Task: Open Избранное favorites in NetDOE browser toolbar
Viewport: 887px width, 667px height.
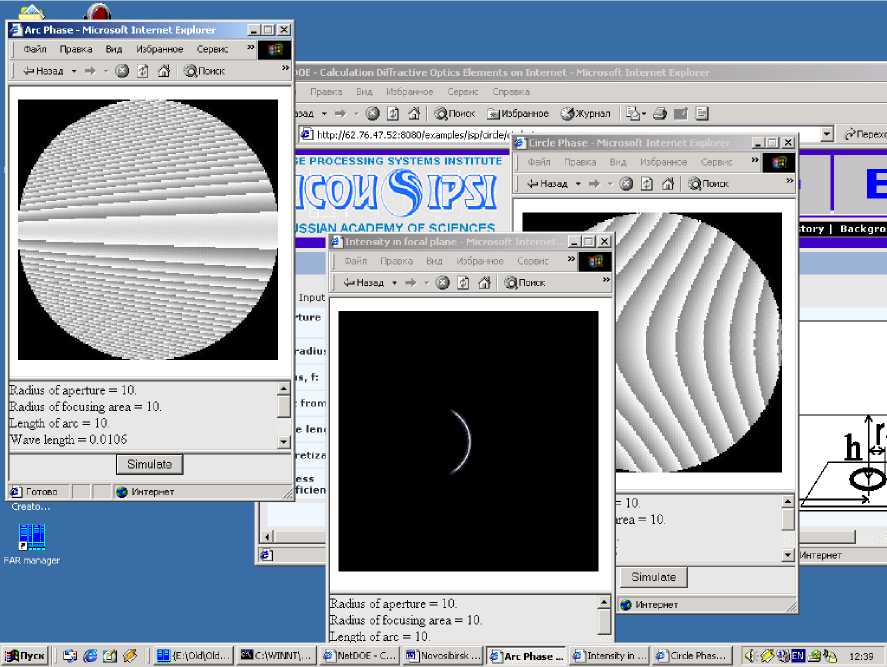Action: tap(518, 113)
